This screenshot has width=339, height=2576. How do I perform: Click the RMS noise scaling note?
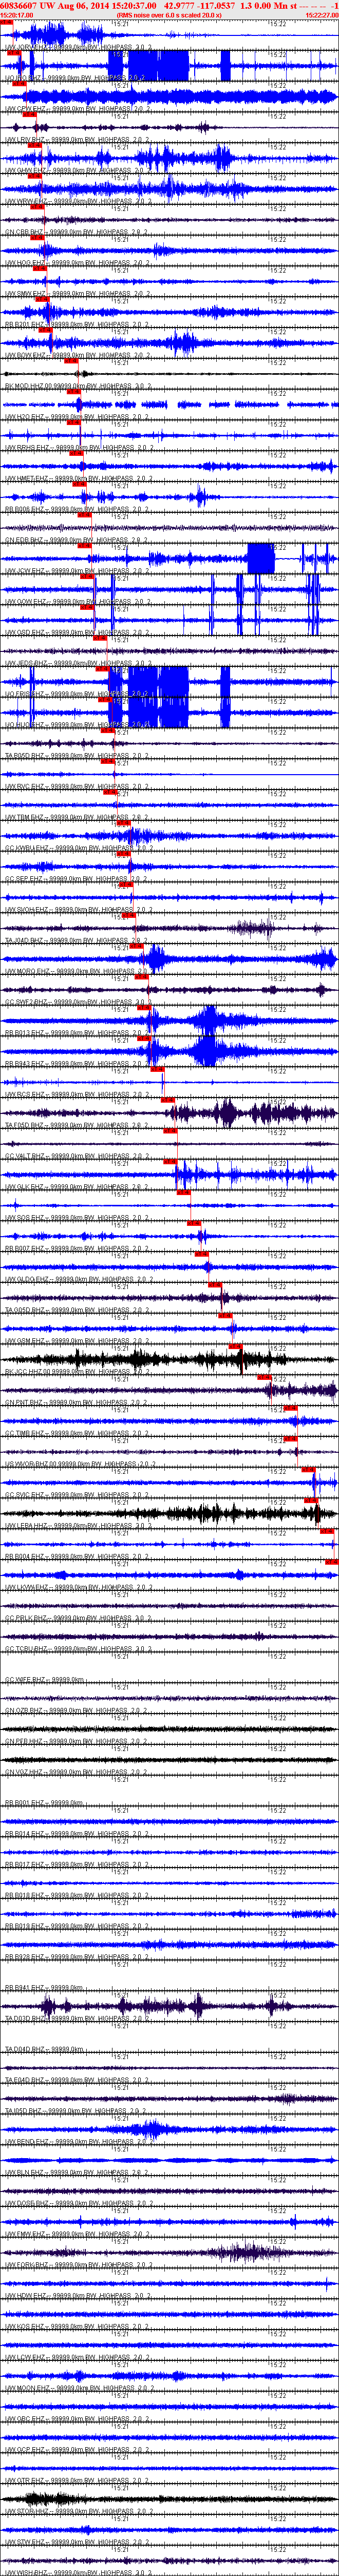click(169, 15)
